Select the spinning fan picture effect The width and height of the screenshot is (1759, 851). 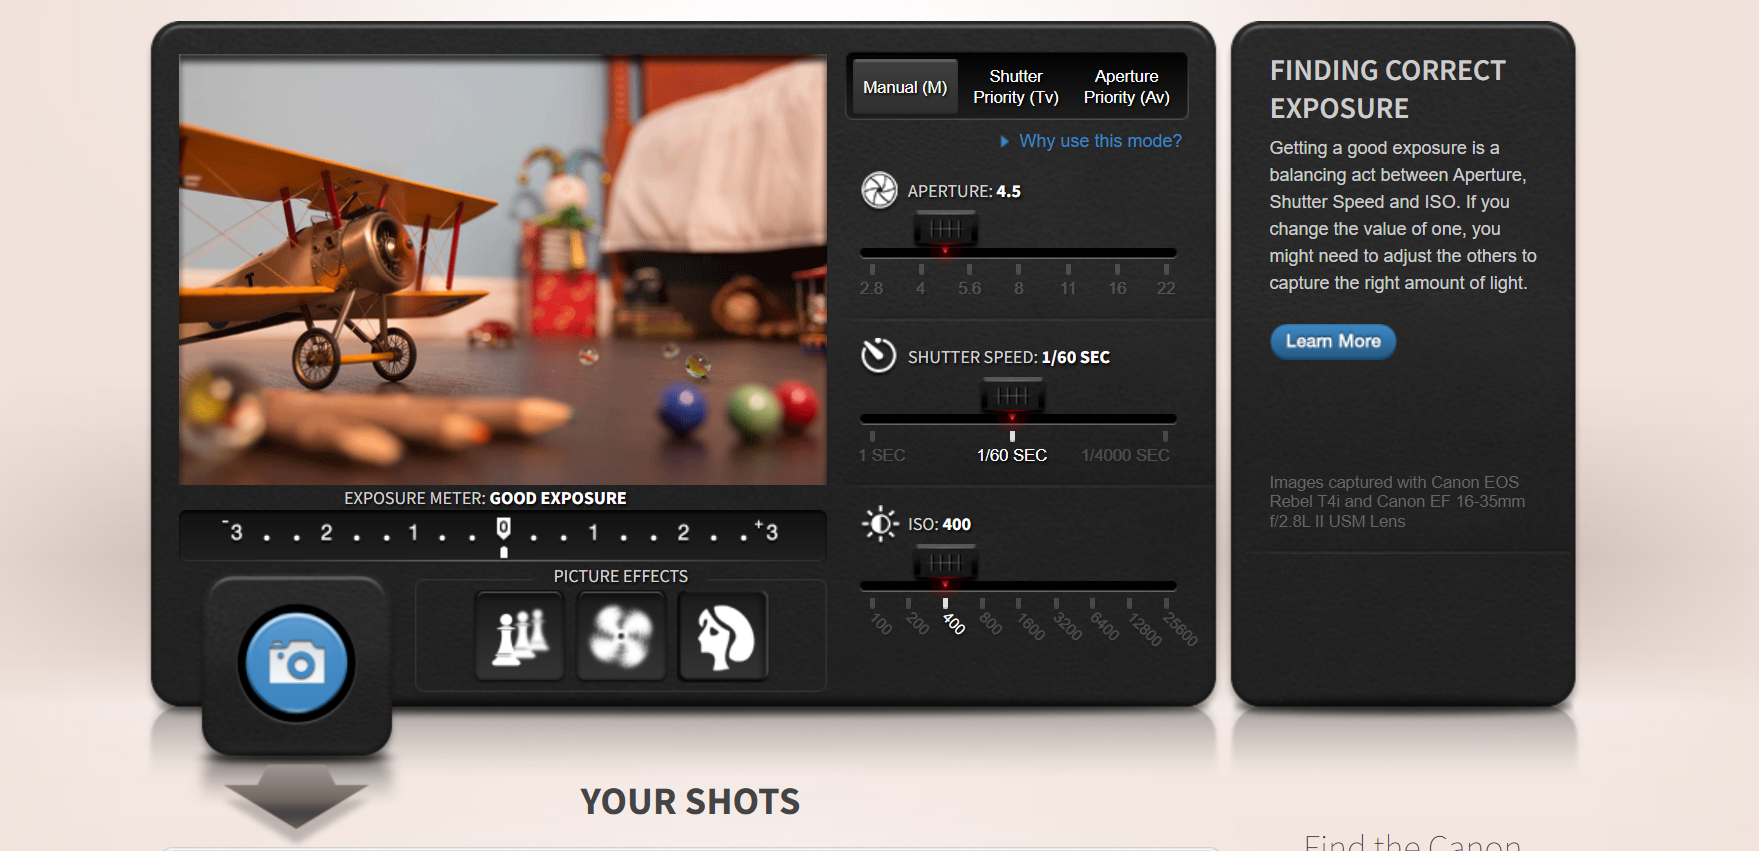(x=621, y=636)
